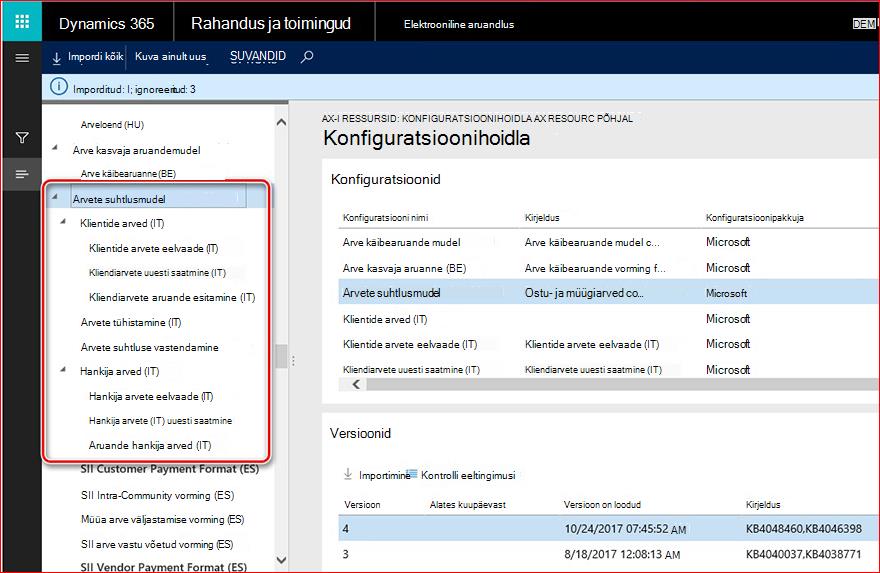Click tree scrollbar down arrow
The height and width of the screenshot is (573, 880).
pyautogui.click(x=282, y=560)
